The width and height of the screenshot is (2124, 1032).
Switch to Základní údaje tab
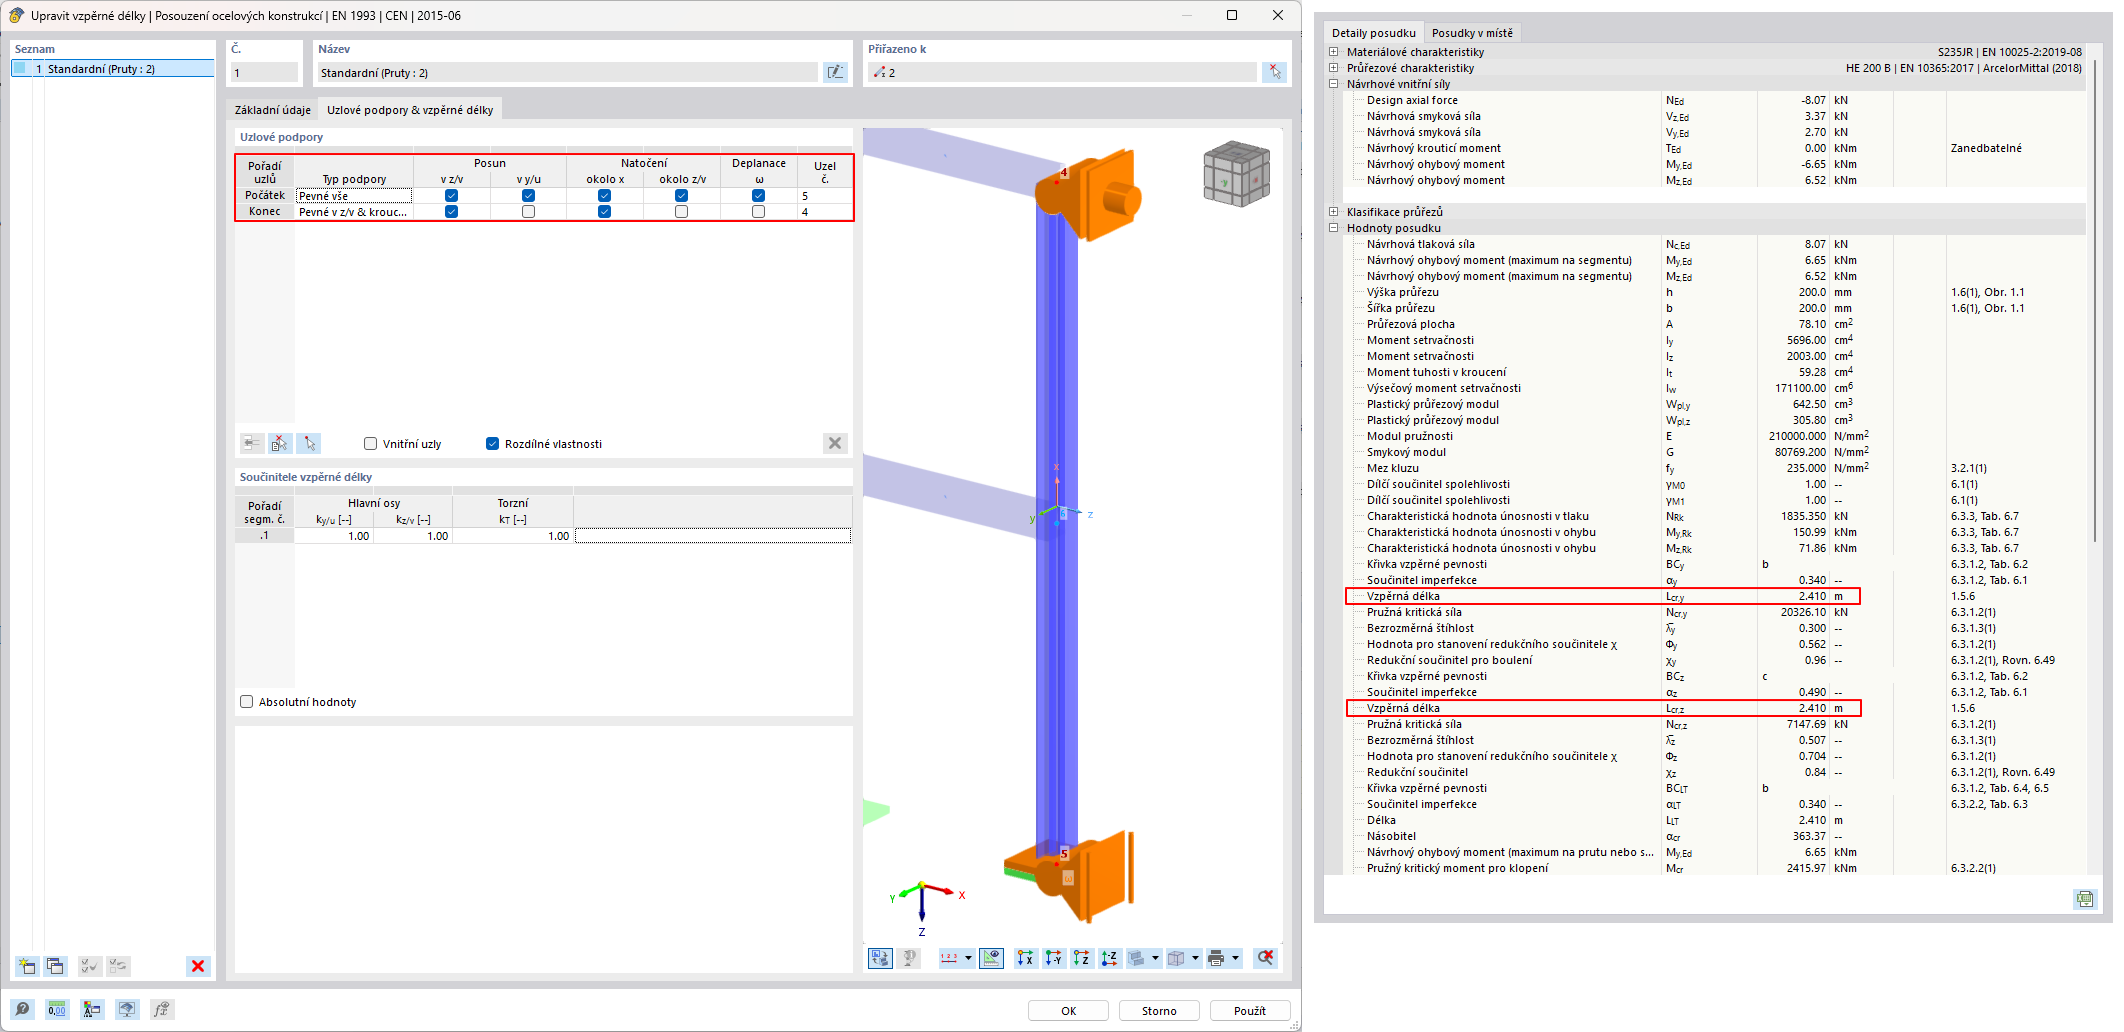[272, 110]
